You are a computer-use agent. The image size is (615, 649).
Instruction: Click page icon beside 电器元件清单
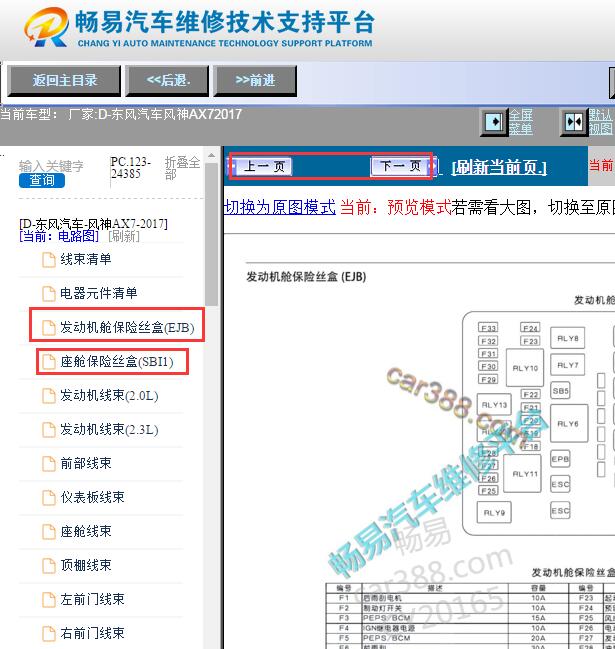[49, 294]
